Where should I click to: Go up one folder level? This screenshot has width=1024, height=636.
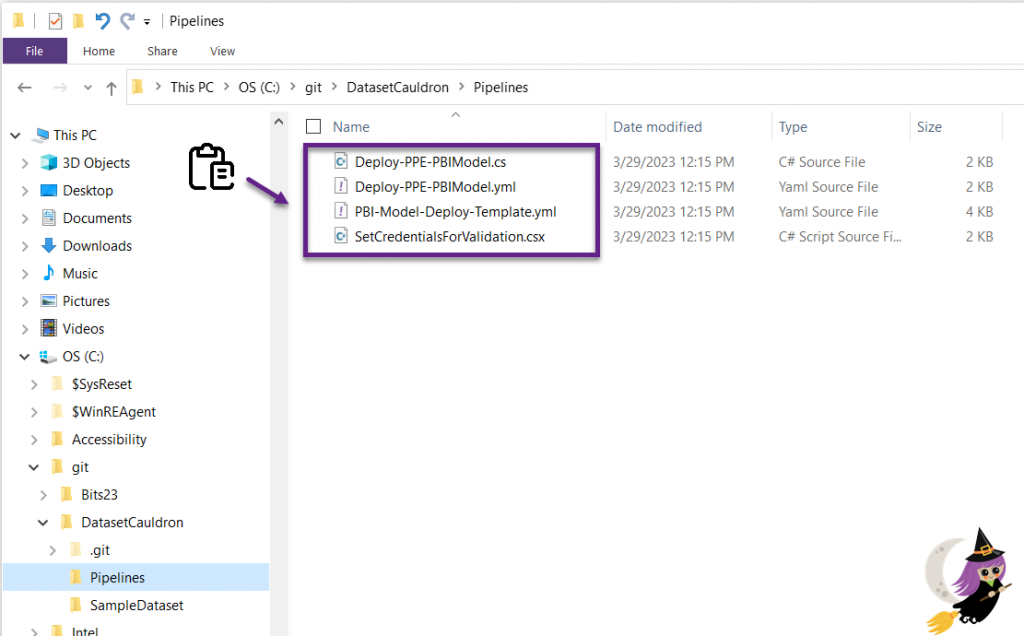(x=111, y=88)
